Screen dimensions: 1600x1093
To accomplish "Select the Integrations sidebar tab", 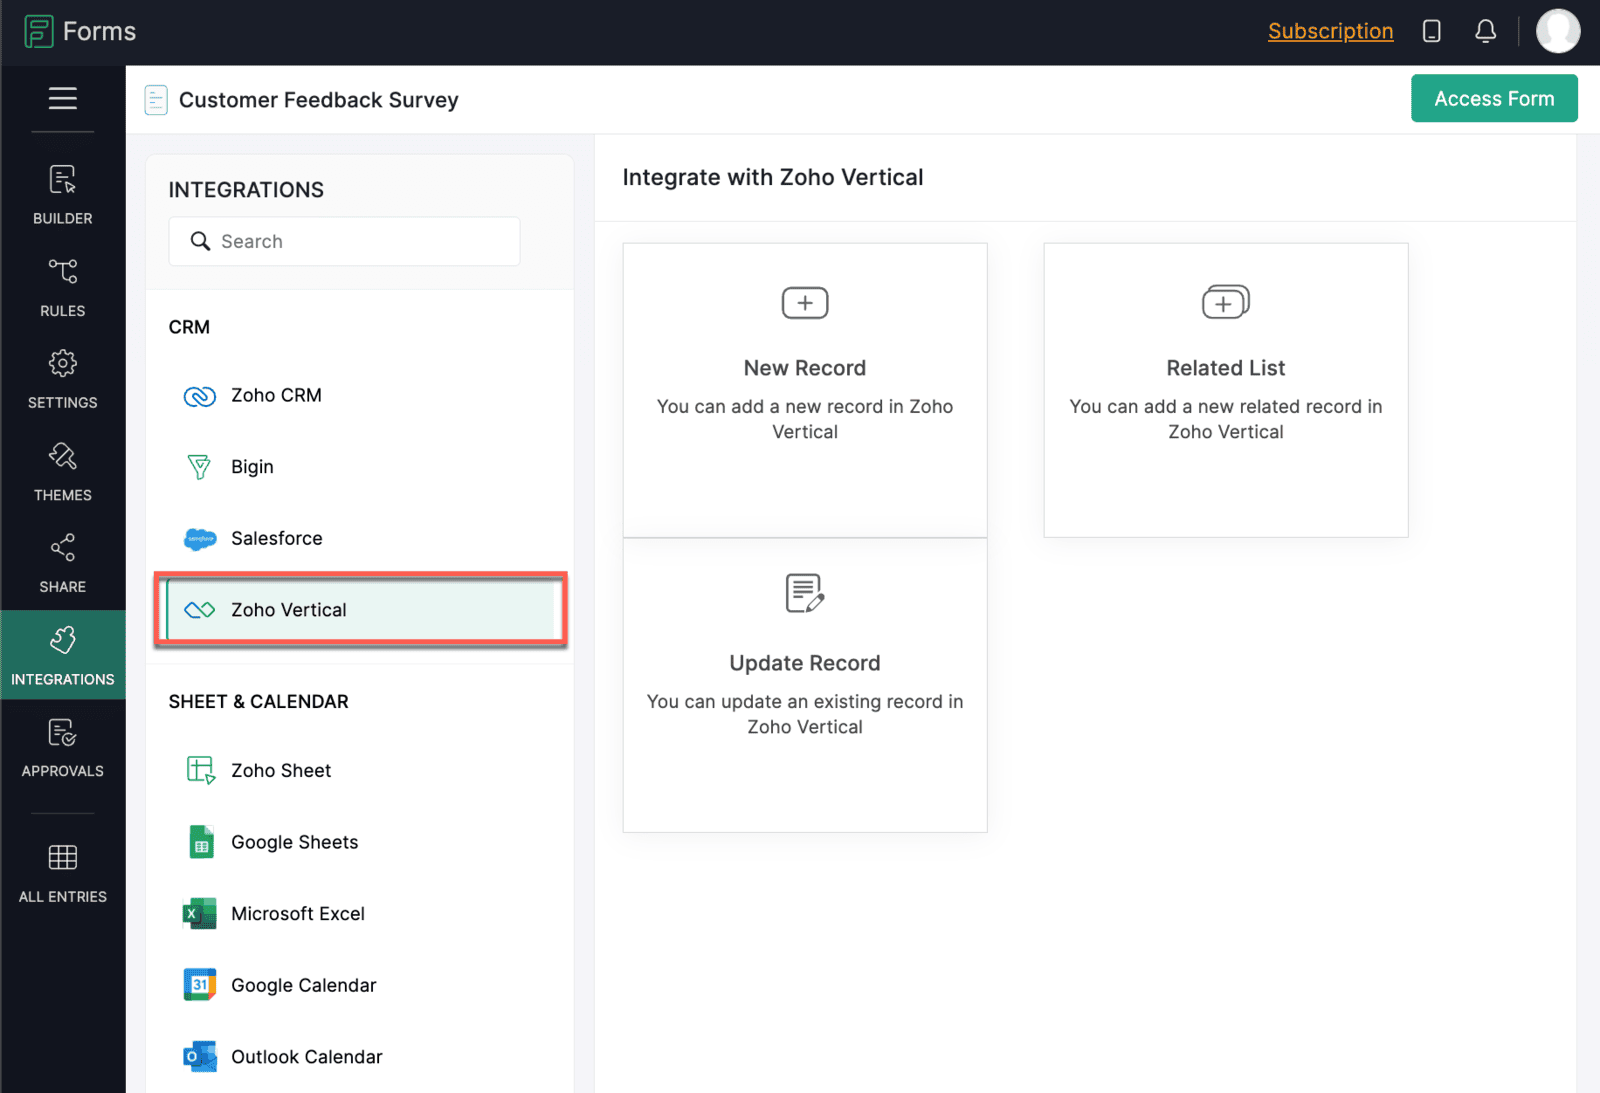I will pos(62,655).
